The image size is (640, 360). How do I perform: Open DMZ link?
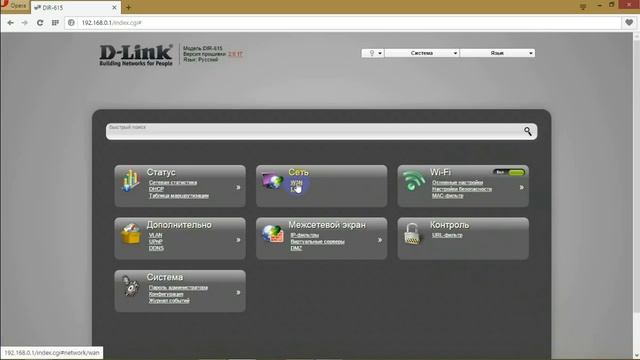tap(296, 248)
